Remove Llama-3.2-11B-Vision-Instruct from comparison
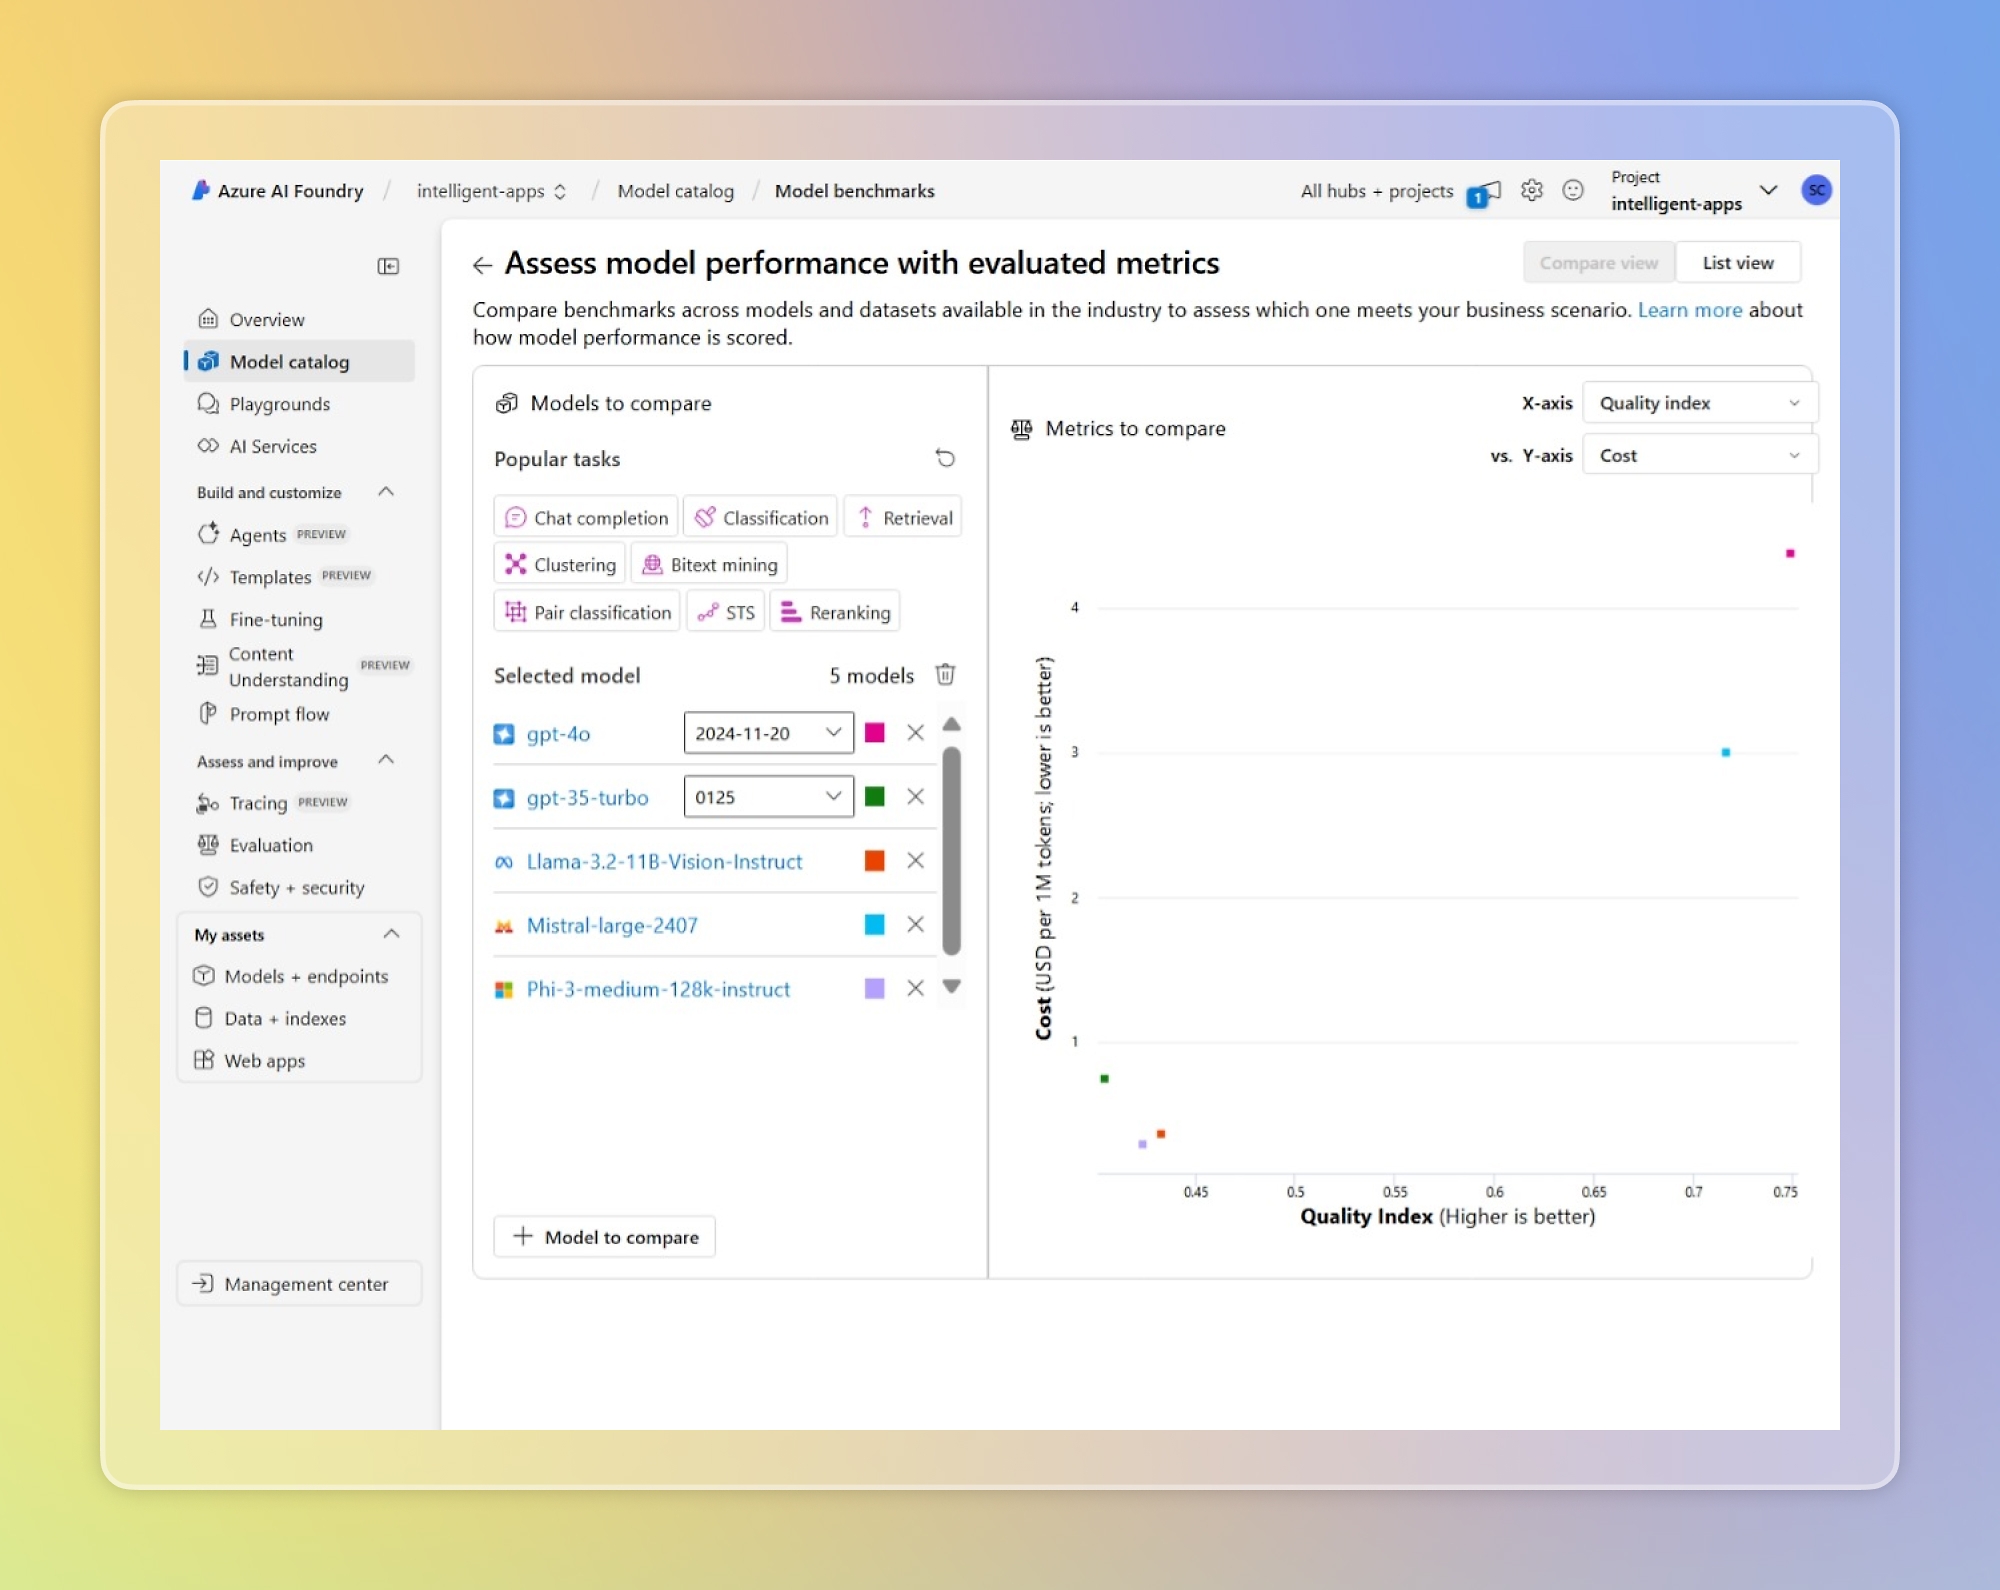 click(915, 861)
